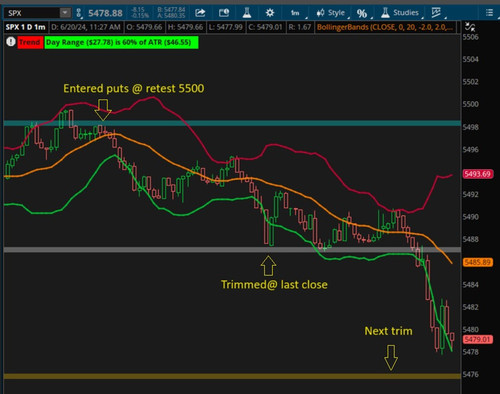The width and height of the screenshot is (500, 394).
Task: Click the red Trend label
Action: (30, 42)
